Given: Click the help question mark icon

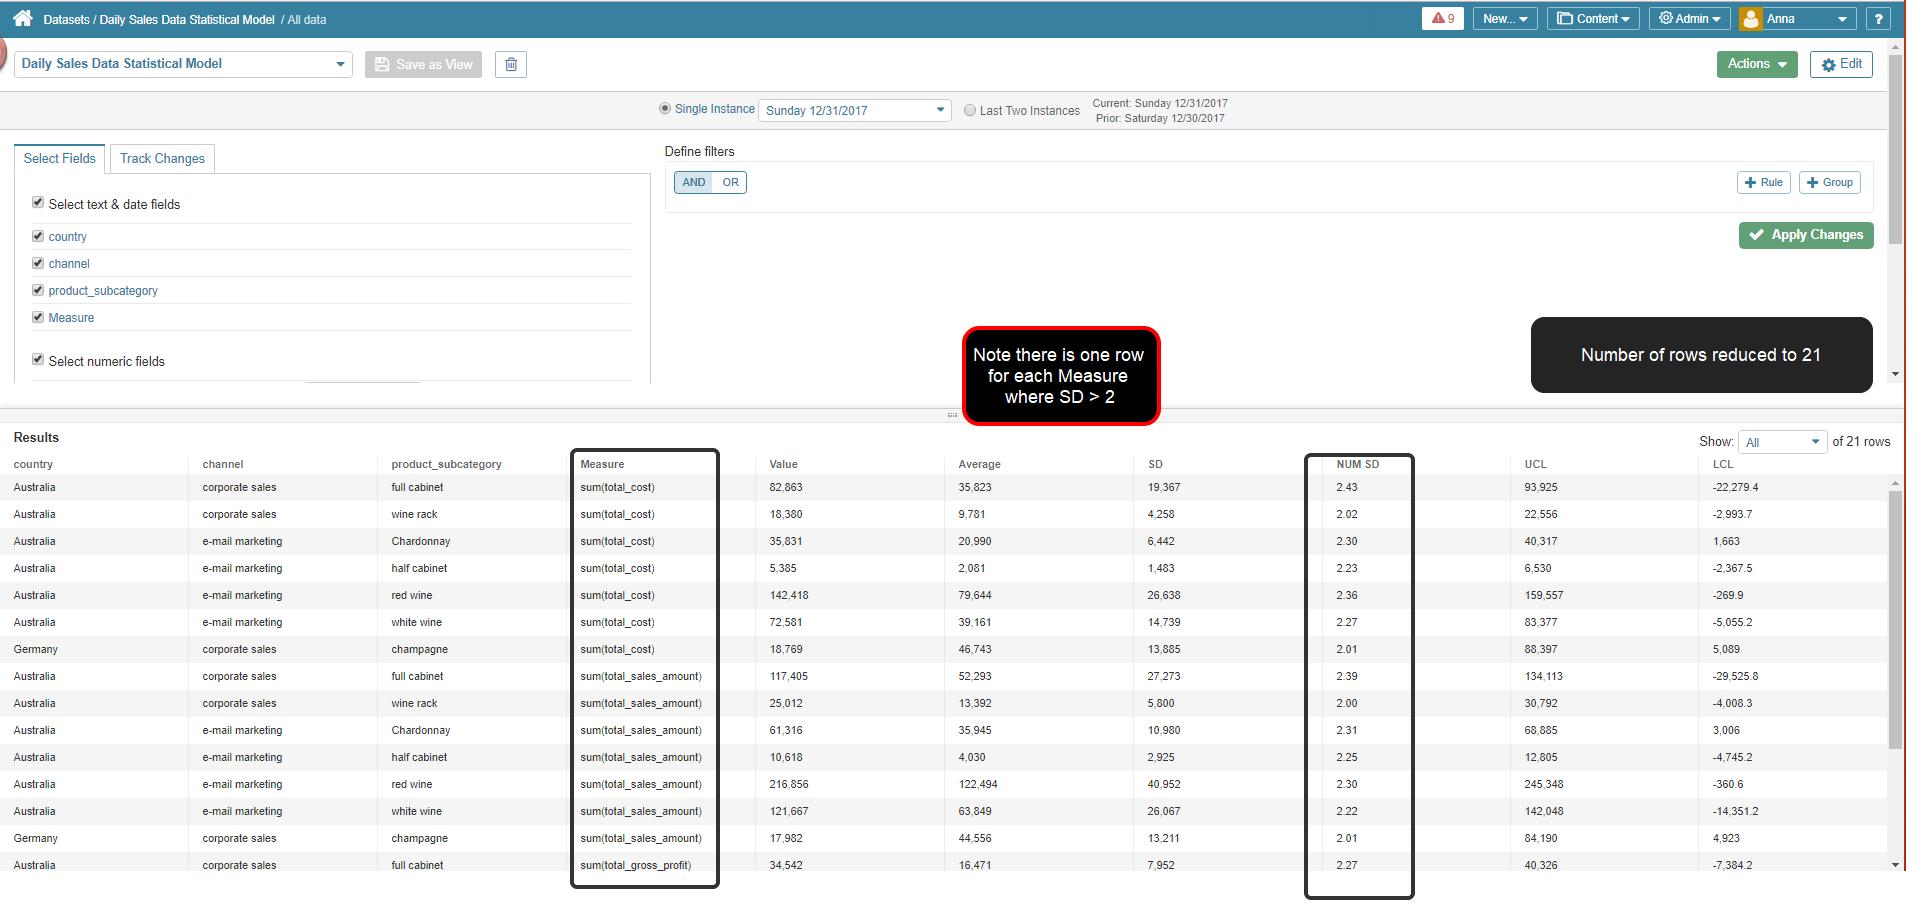Looking at the screenshot, I should [1877, 18].
